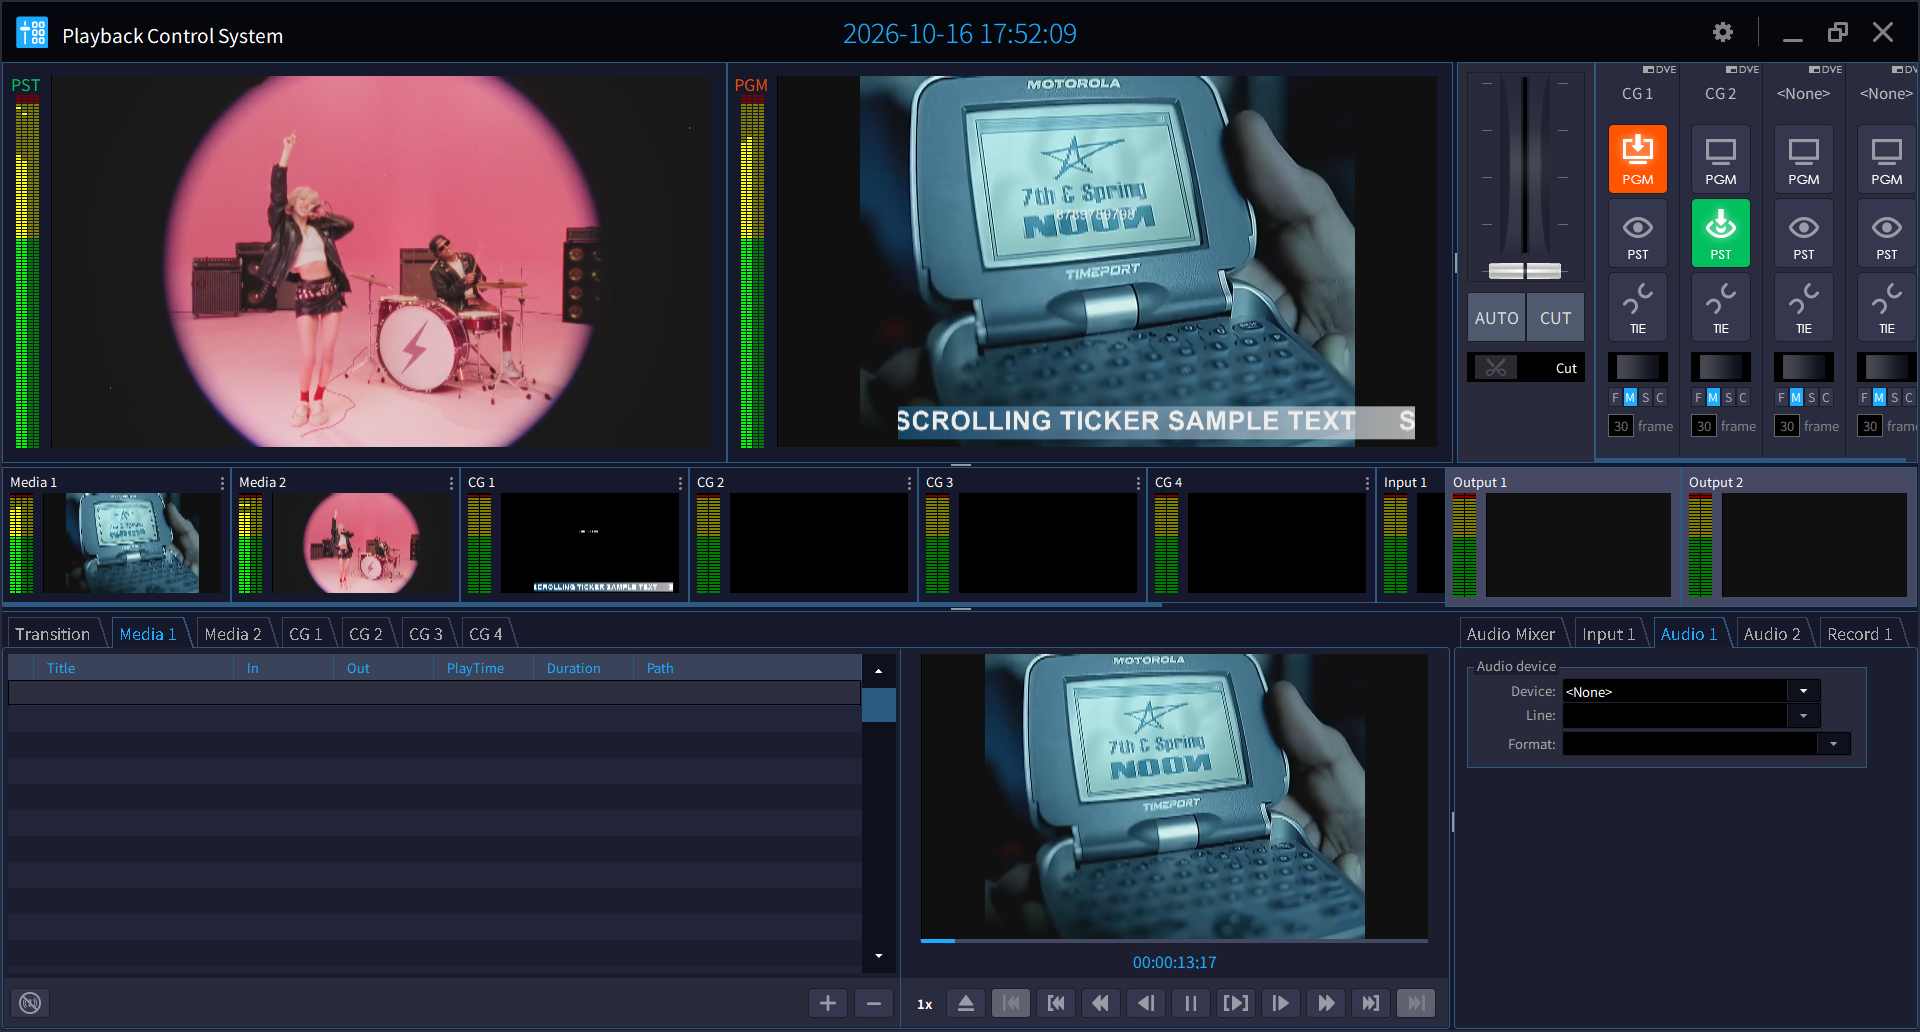Viewport: 1920px width, 1032px height.
Task: Click the T-bar transition fader handle
Action: click(x=1525, y=271)
